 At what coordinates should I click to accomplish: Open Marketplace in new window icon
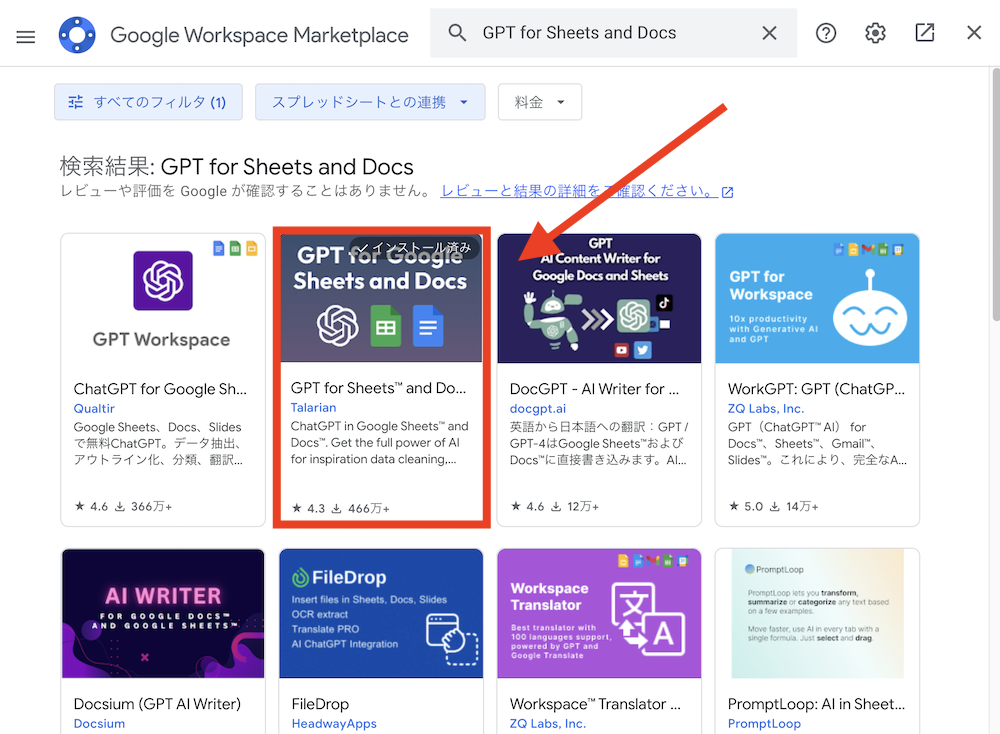[x=924, y=33]
